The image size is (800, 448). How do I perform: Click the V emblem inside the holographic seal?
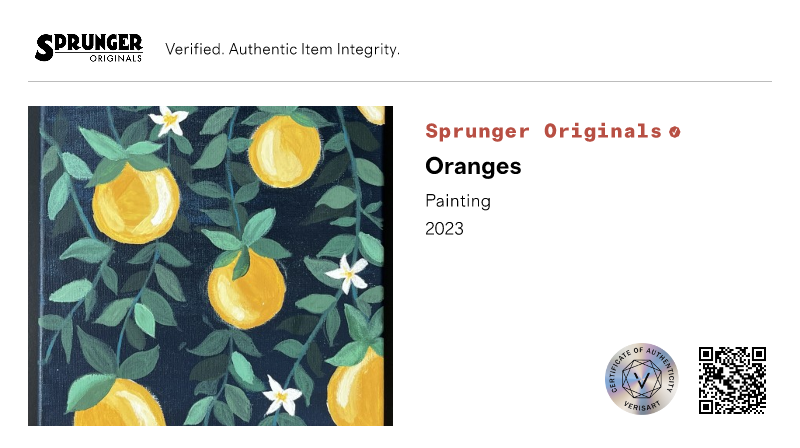pos(642,380)
